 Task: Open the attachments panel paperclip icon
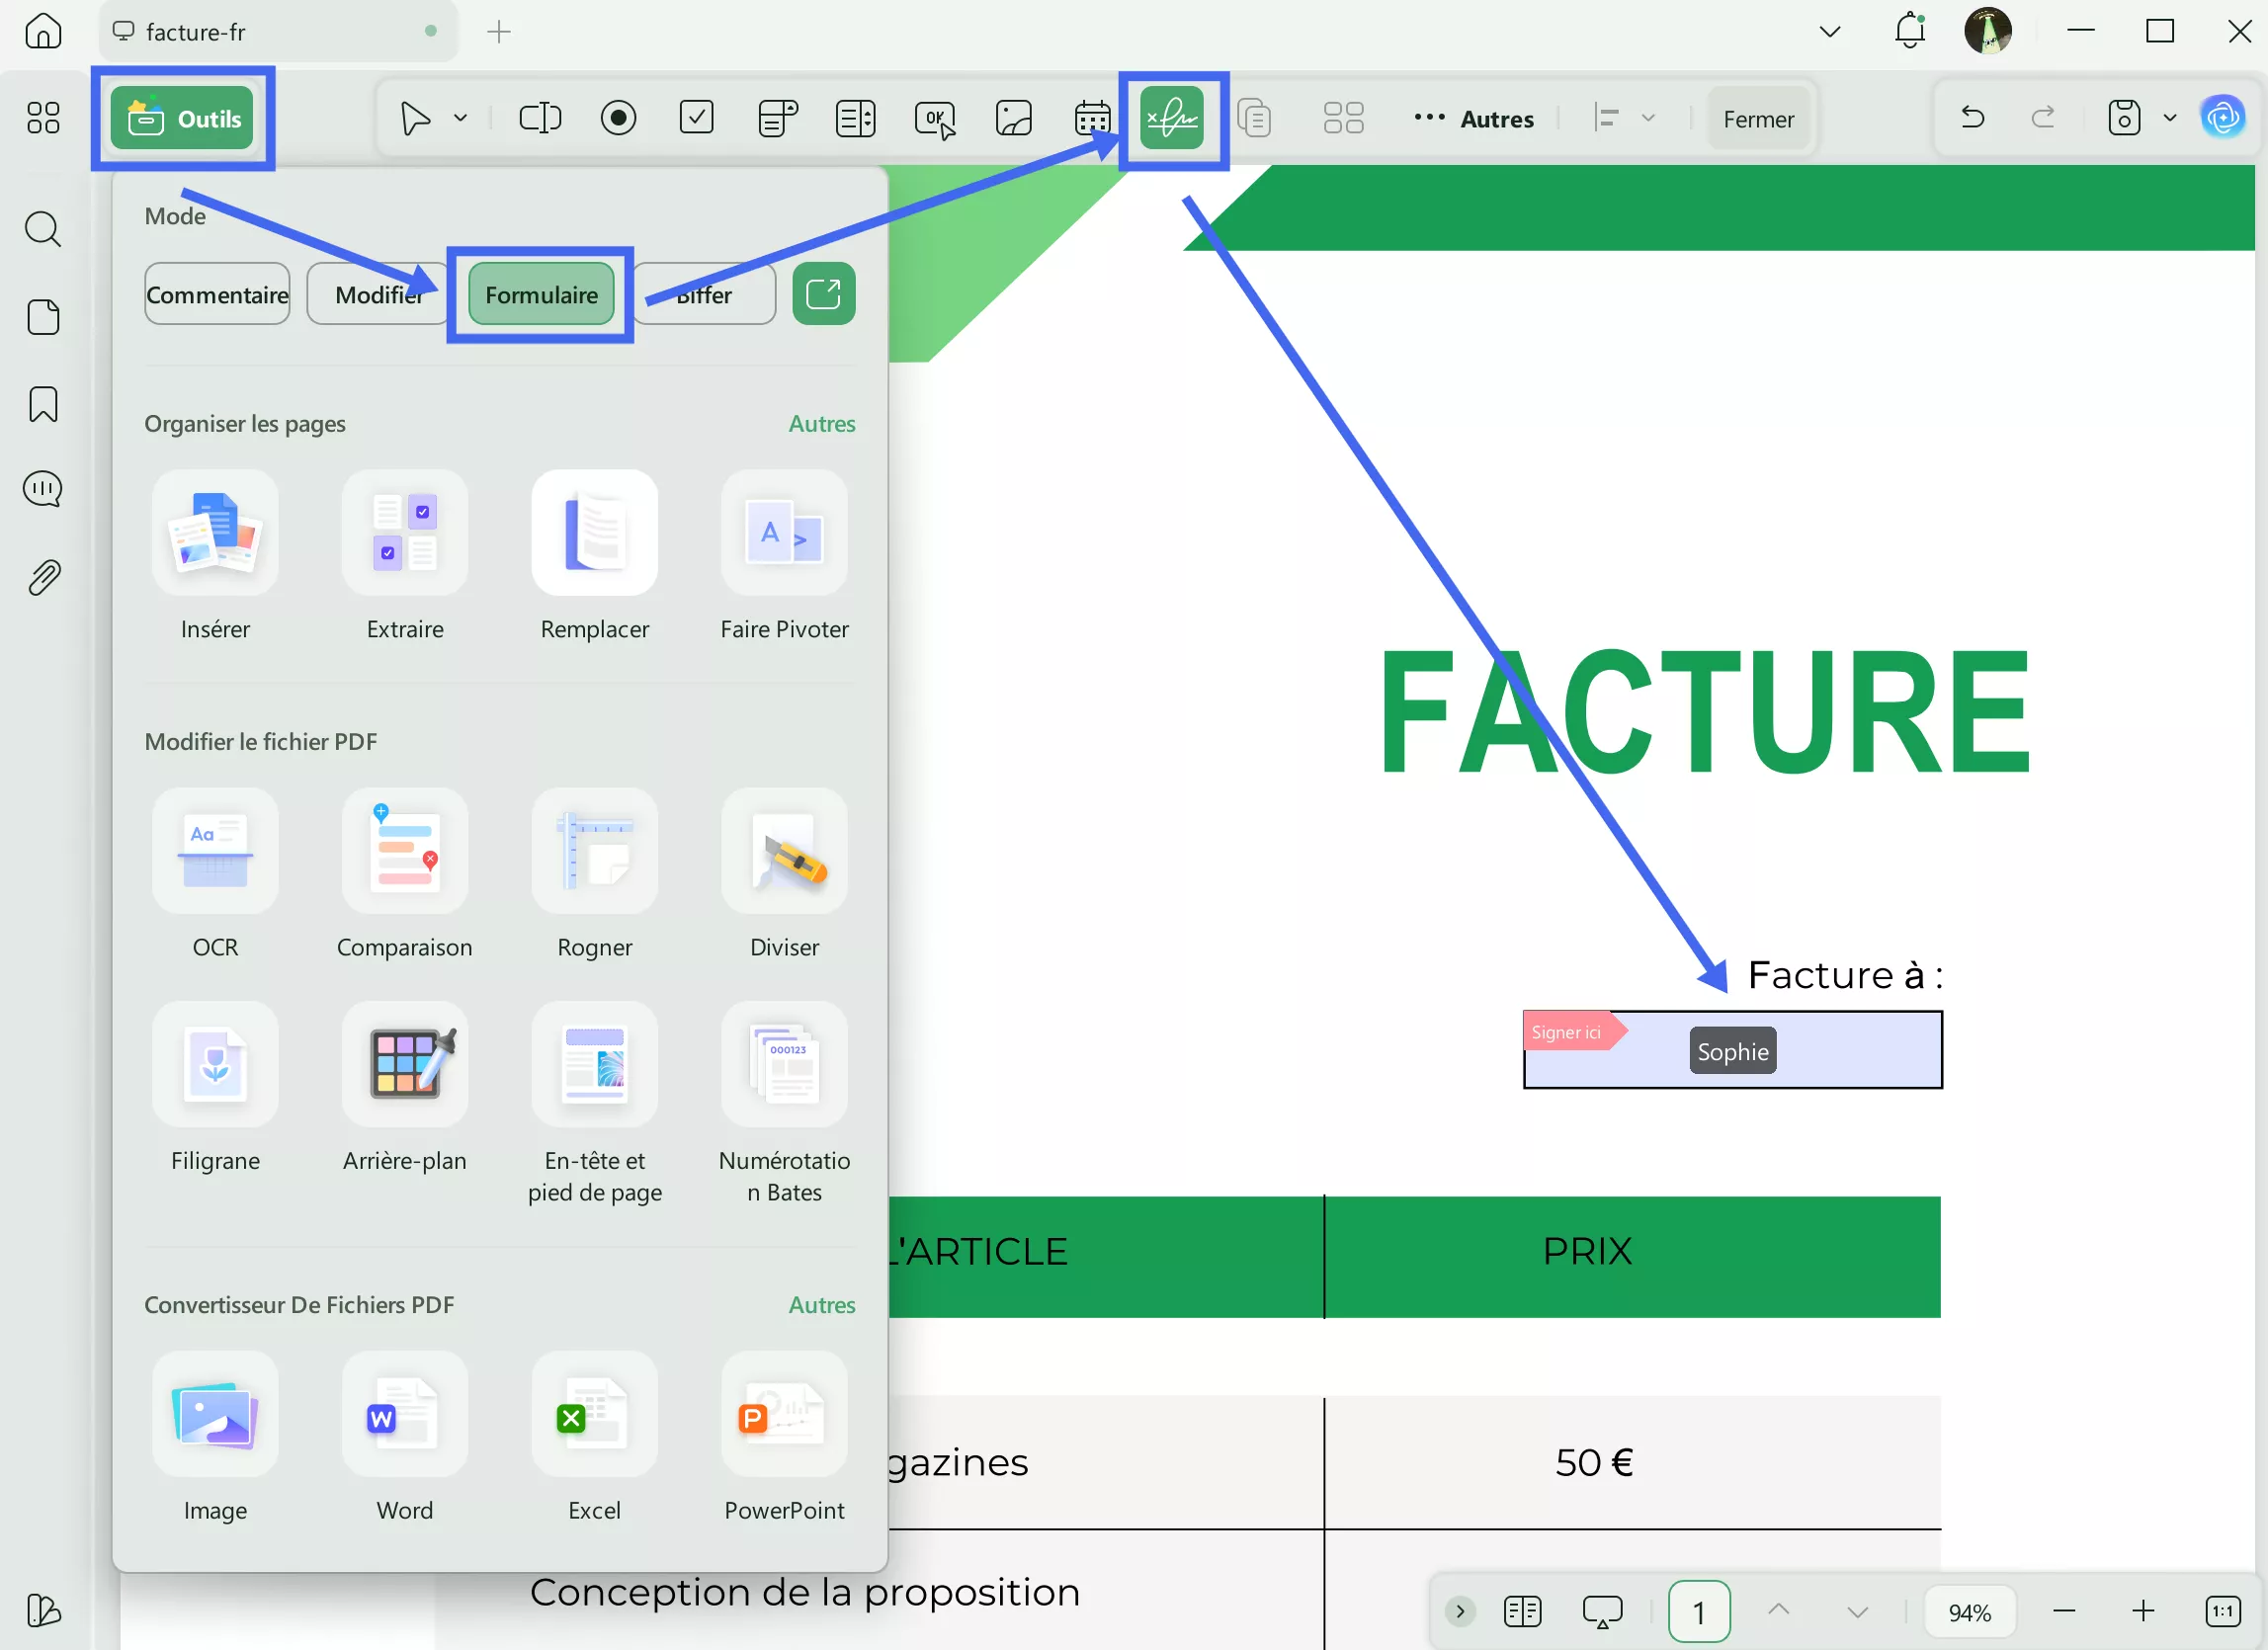pyautogui.click(x=43, y=577)
